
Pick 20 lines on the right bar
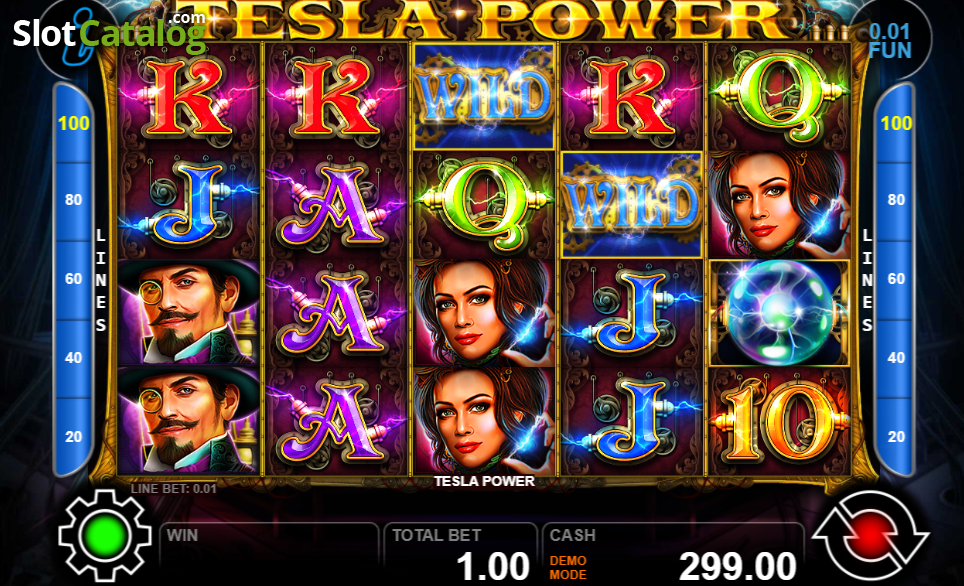pyautogui.click(x=896, y=437)
